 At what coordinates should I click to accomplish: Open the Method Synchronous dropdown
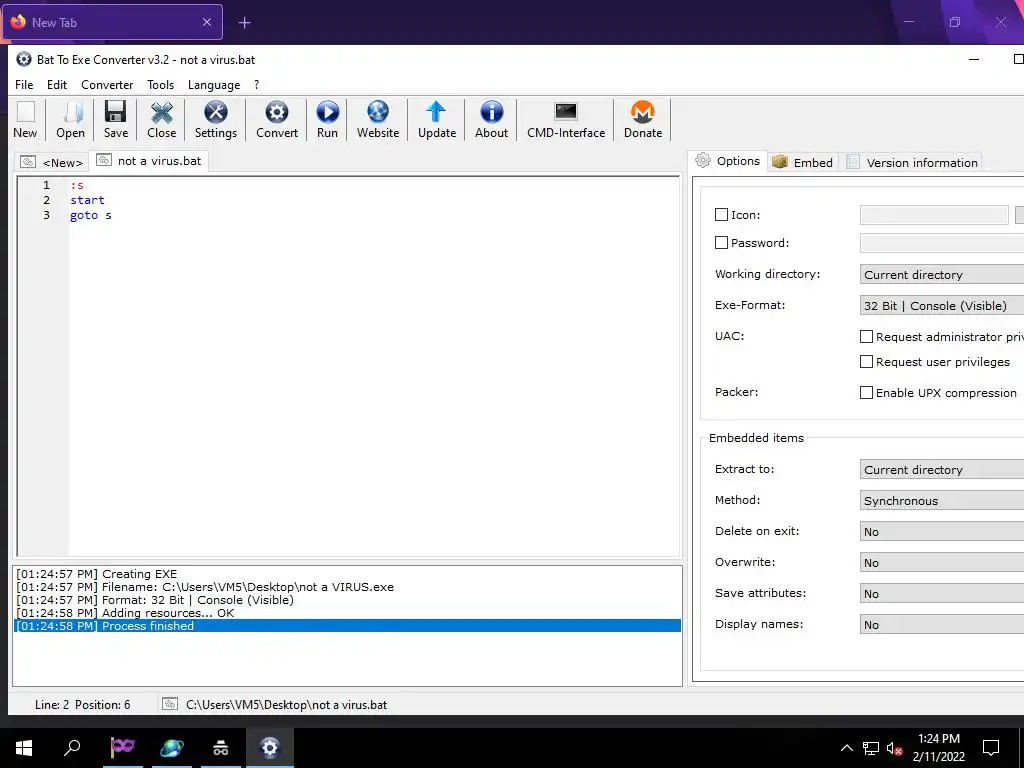coord(942,500)
